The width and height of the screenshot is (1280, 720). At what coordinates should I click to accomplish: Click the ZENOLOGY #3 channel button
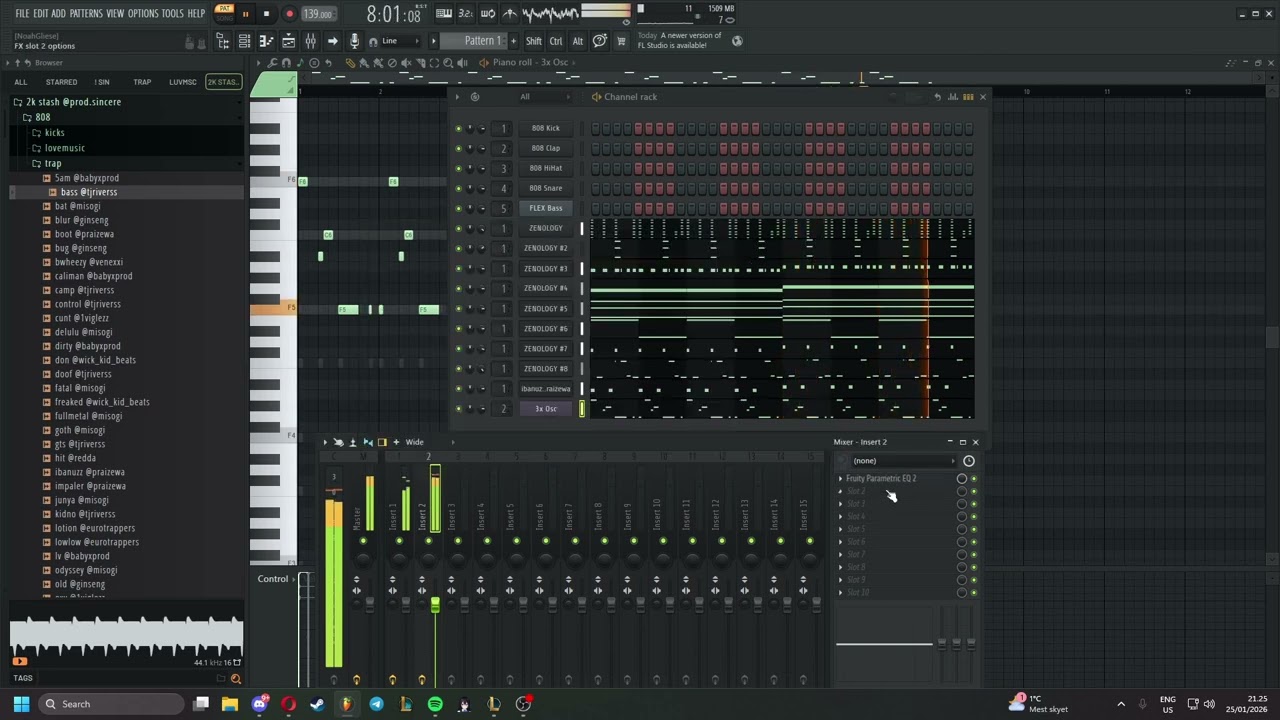click(546, 268)
